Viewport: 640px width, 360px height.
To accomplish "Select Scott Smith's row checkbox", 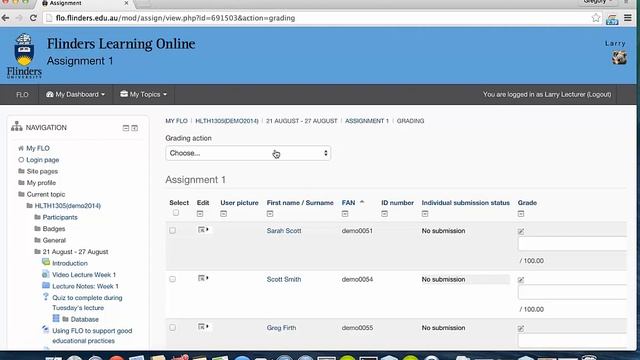I will (x=172, y=279).
